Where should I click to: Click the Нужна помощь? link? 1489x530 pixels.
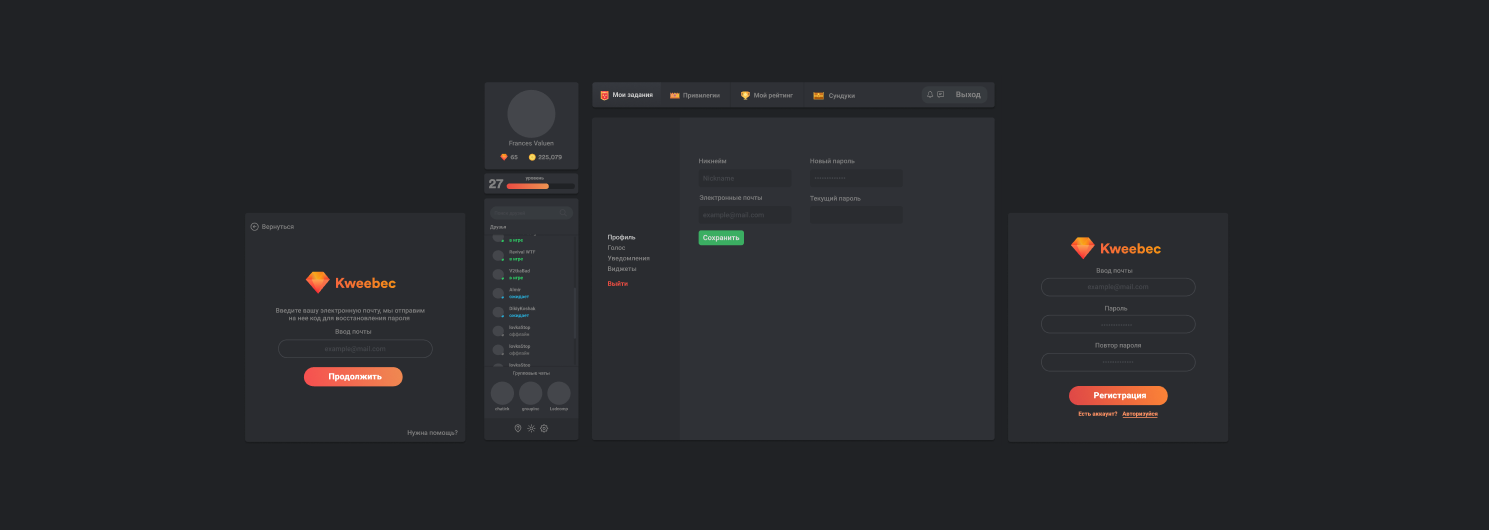coord(432,432)
